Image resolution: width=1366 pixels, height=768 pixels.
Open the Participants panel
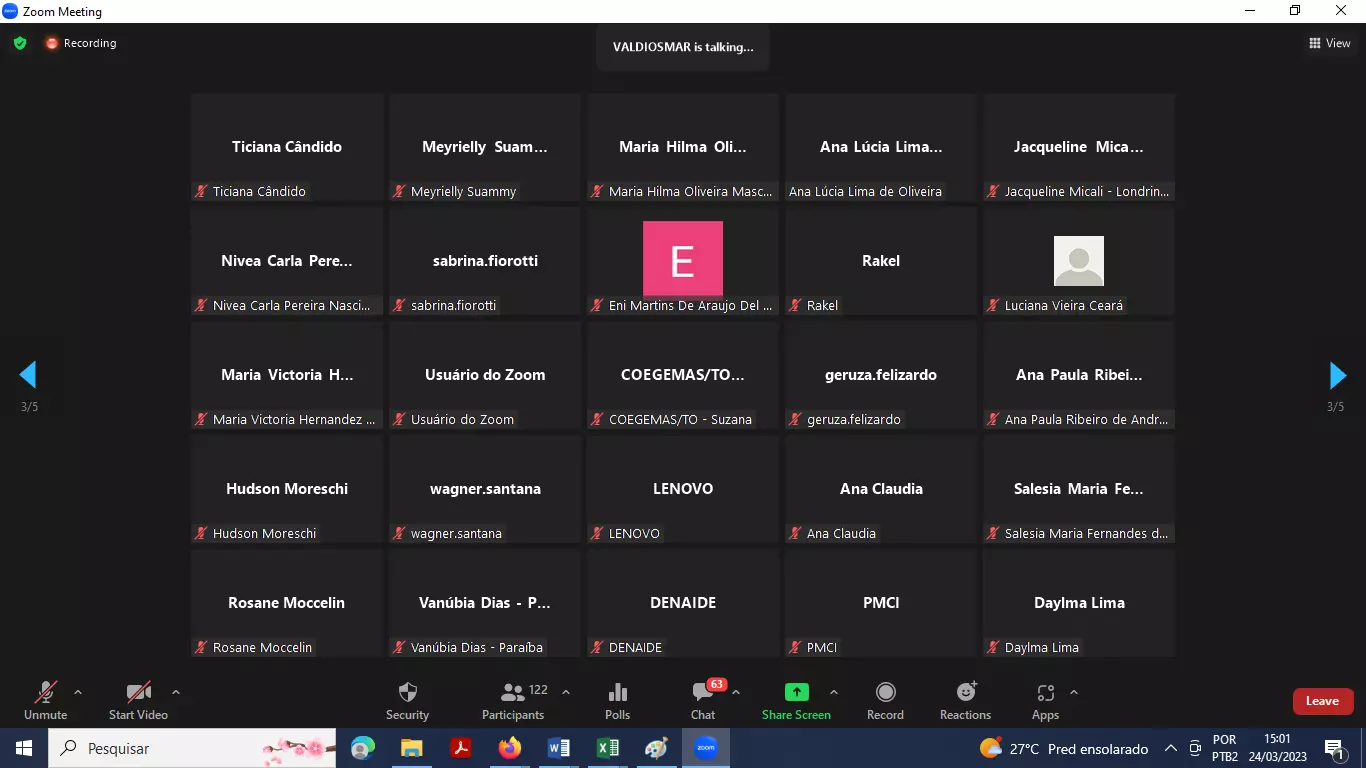(513, 700)
